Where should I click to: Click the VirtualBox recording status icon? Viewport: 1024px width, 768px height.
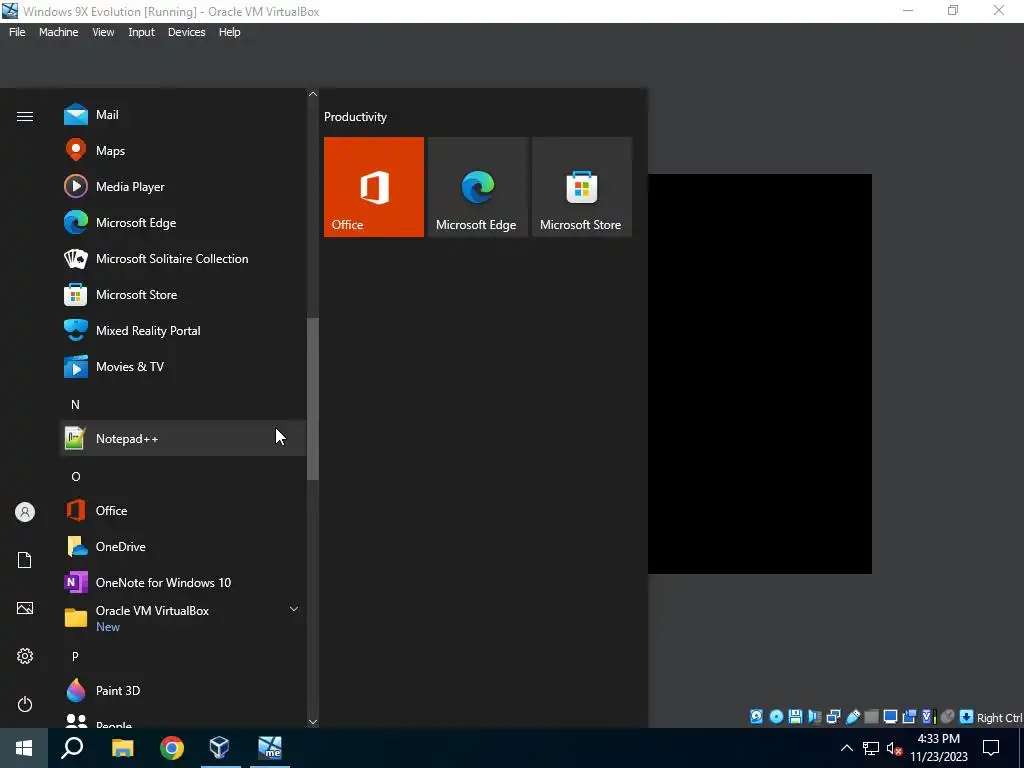(909, 716)
